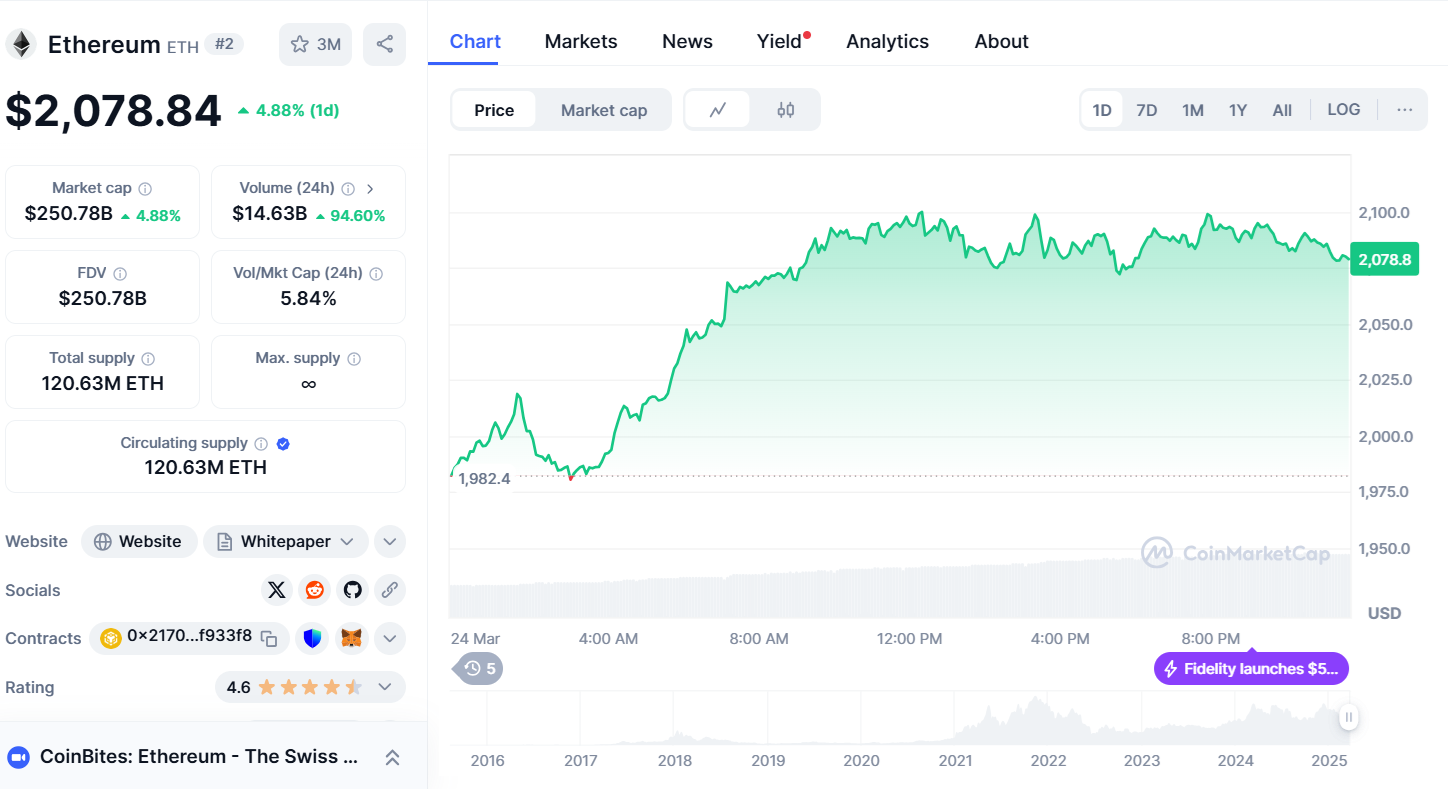Switch to candlestick chart view
Screen dimensions: 1448x789
click(785, 110)
